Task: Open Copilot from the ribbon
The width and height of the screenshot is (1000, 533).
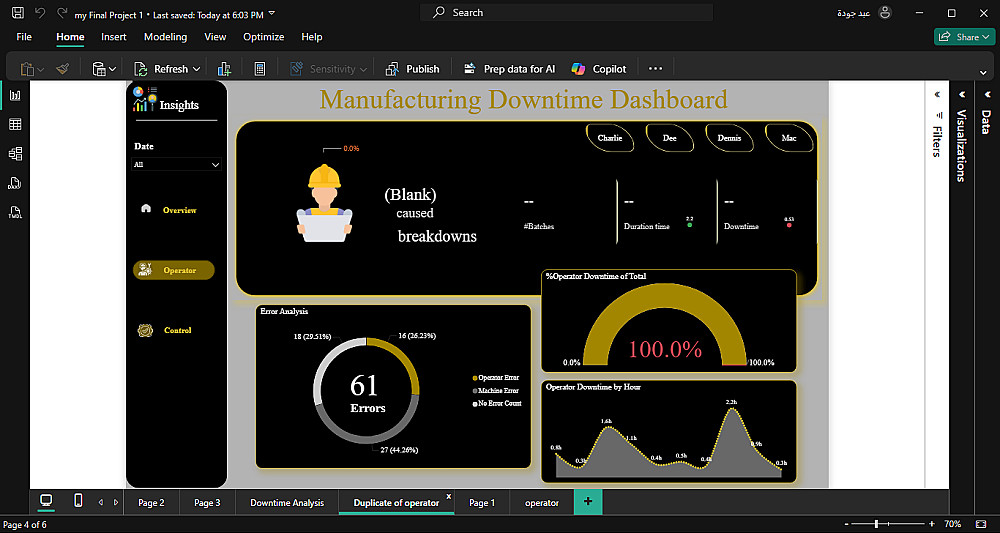Action: pyautogui.click(x=599, y=69)
